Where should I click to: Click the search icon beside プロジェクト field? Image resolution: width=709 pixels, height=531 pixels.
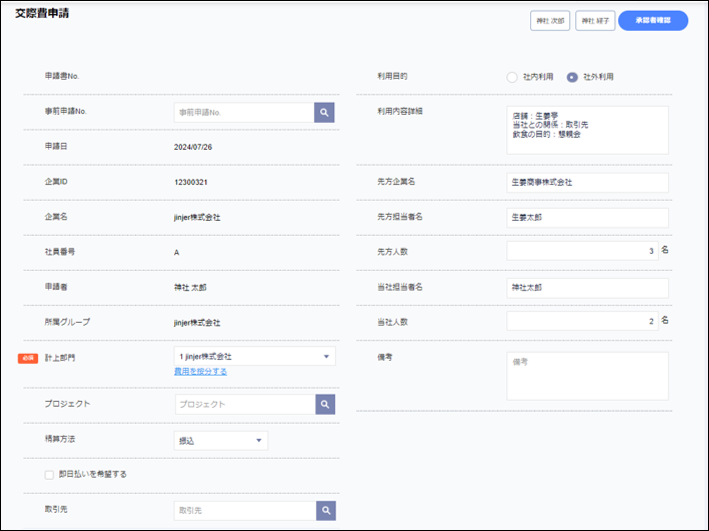click(x=324, y=404)
